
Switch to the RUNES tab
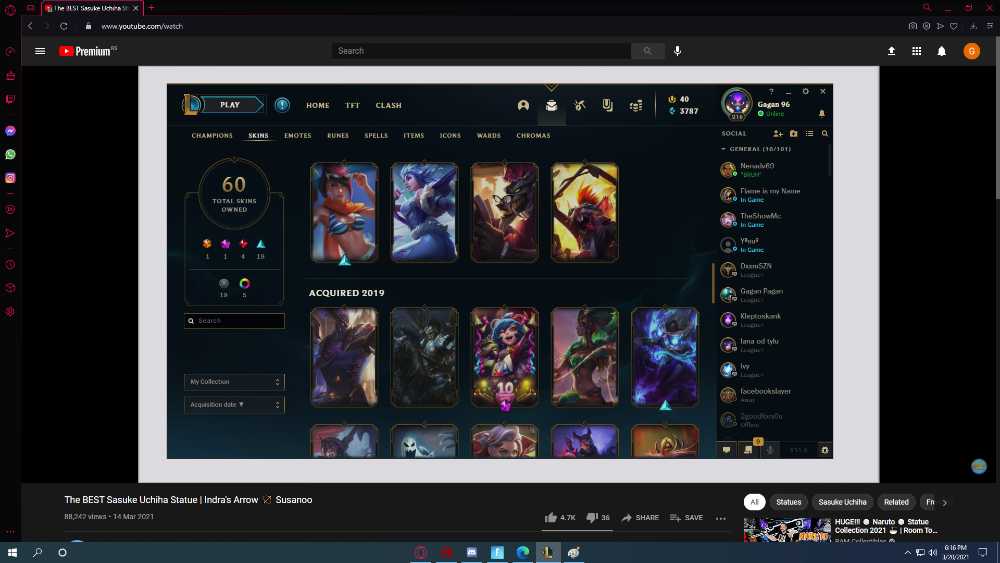[338, 135]
